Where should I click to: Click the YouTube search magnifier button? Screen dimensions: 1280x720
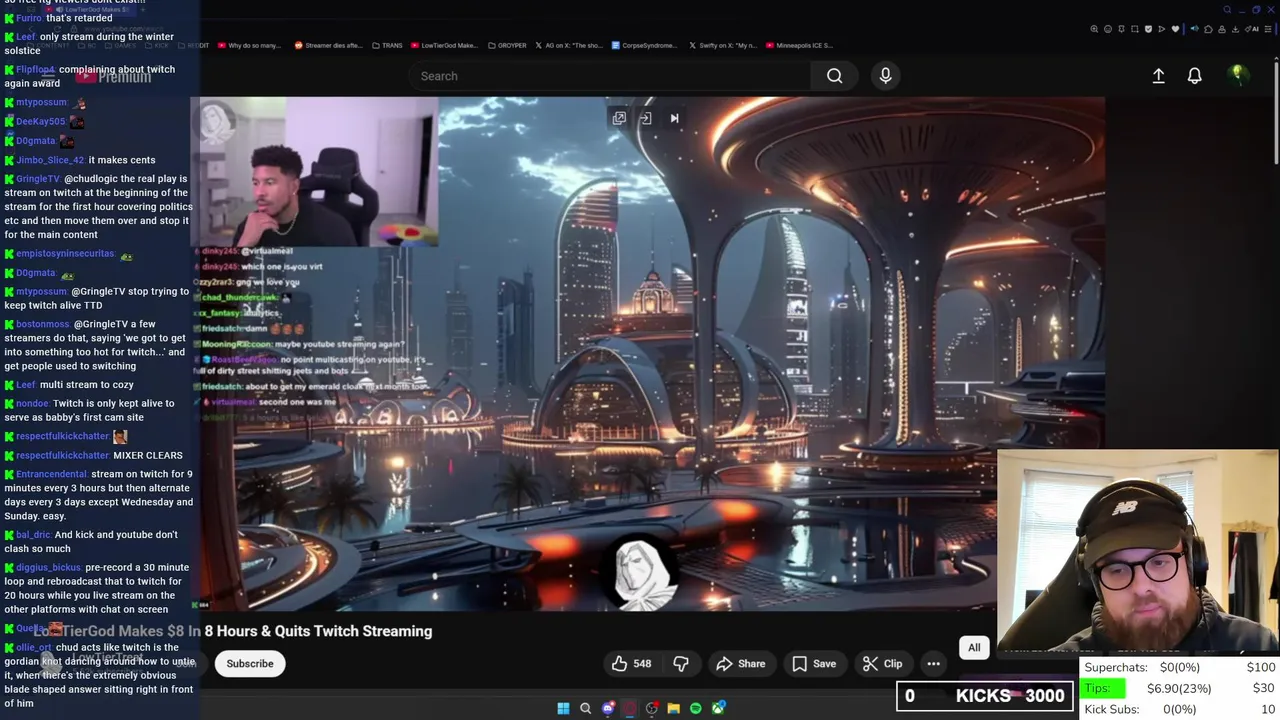click(x=834, y=76)
